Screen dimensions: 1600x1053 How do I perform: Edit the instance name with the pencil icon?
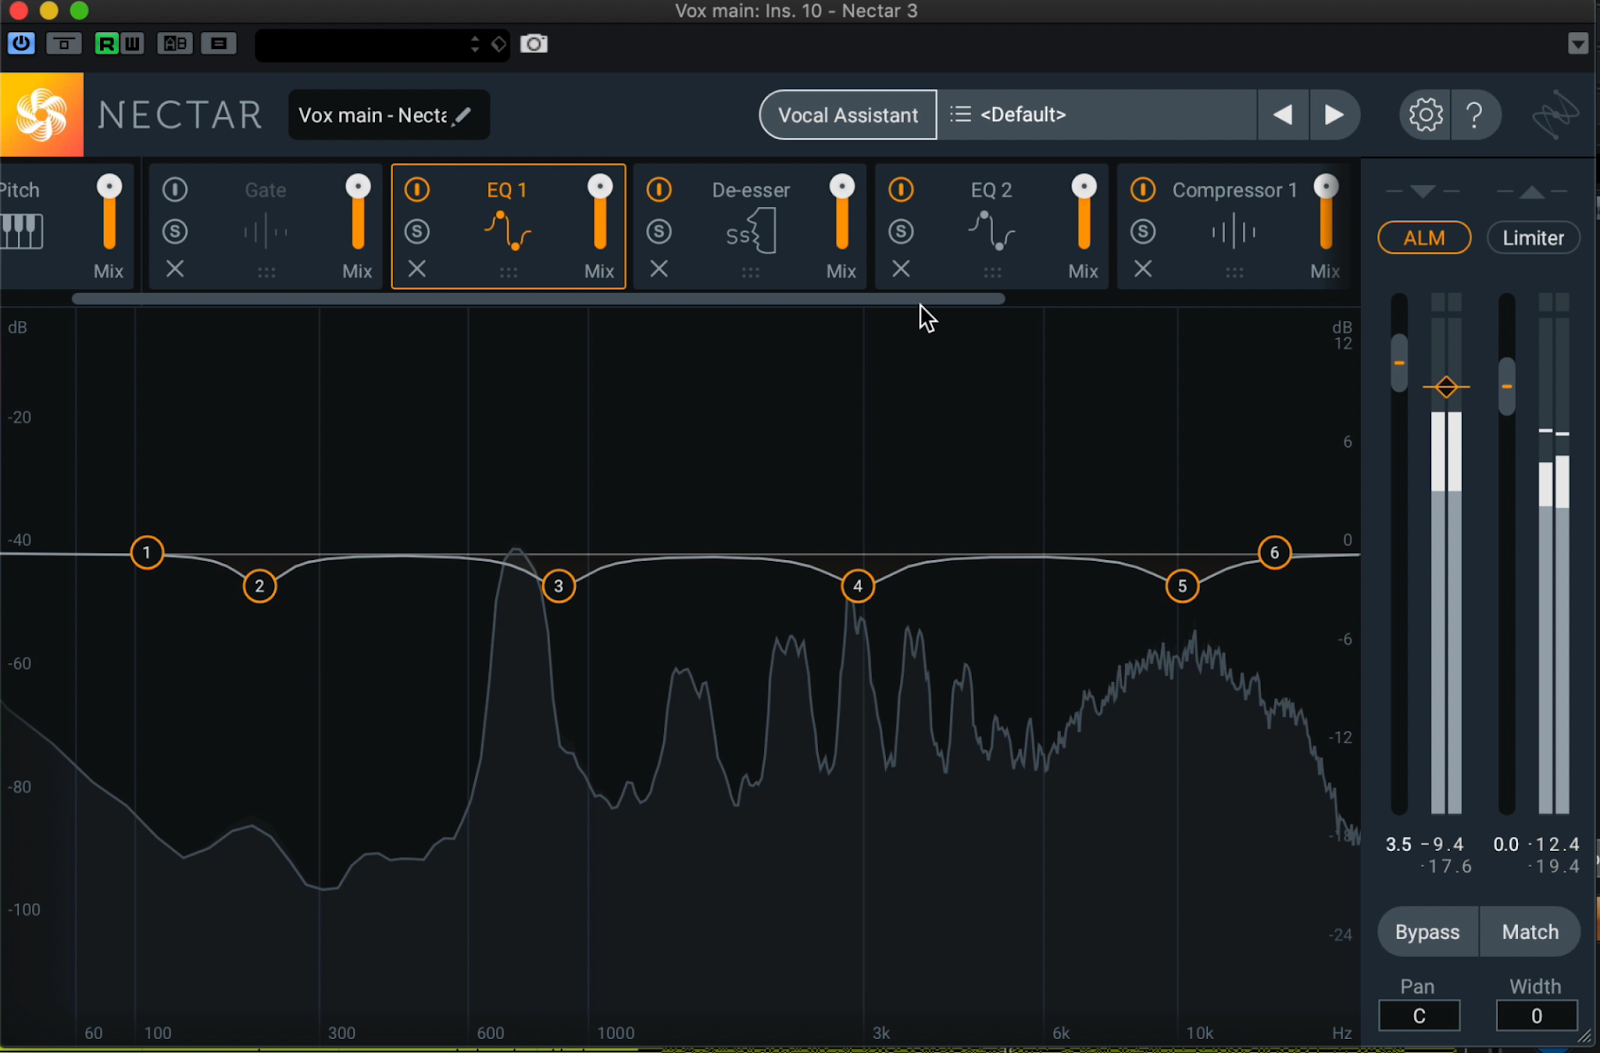[x=462, y=116]
